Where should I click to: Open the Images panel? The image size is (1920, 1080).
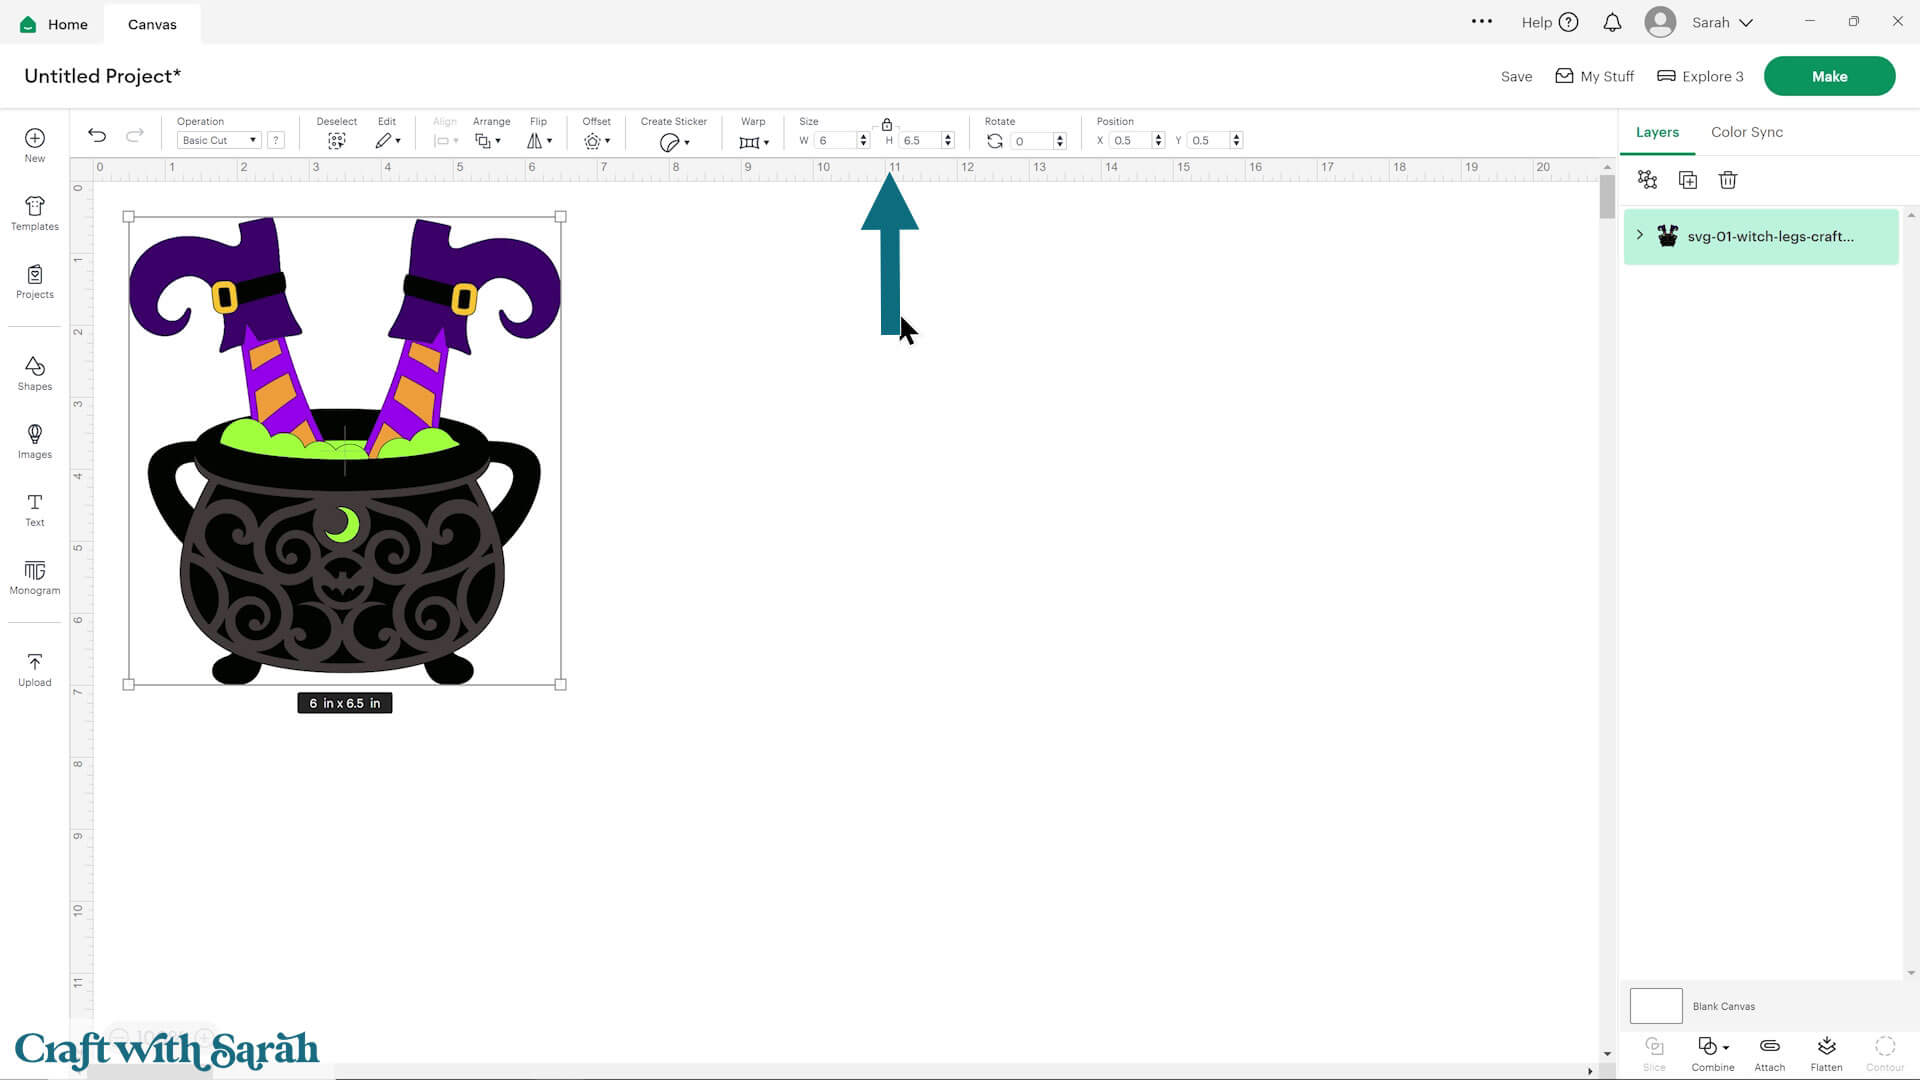pyautogui.click(x=34, y=443)
